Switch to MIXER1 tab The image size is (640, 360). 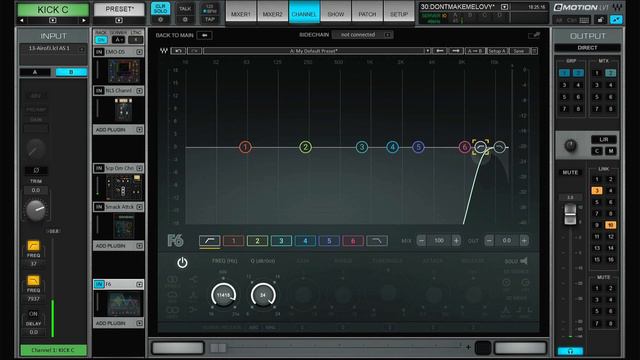tap(241, 12)
